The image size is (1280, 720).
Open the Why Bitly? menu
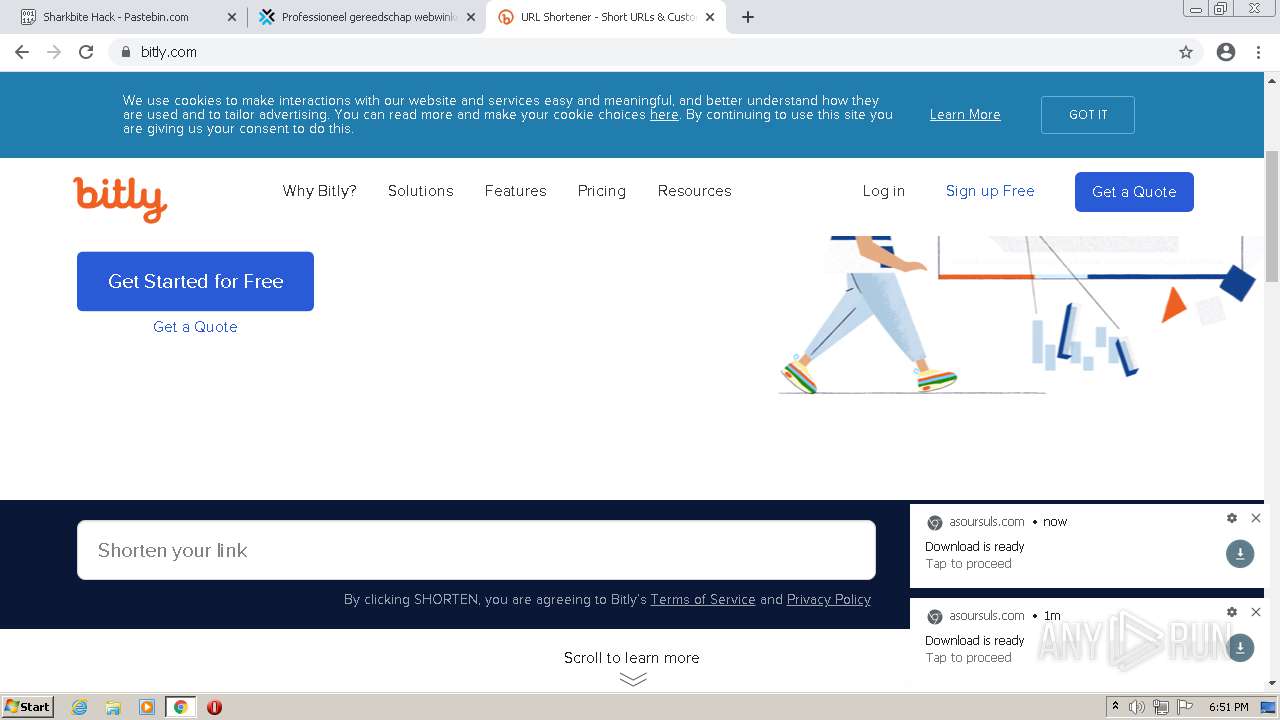(x=320, y=191)
